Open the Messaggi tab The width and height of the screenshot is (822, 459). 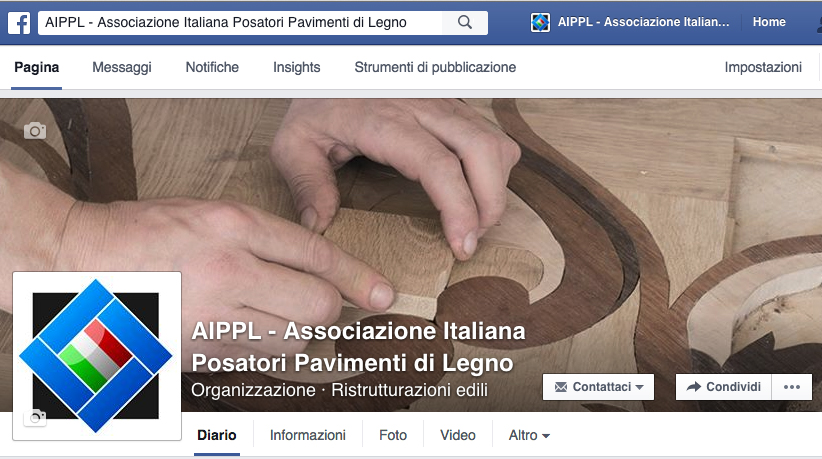tap(122, 68)
